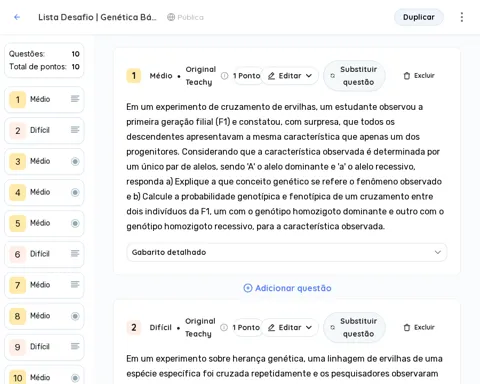Screen dimensions: 480x384
Task: Click the Questões count label
Action: (x=27, y=54)
